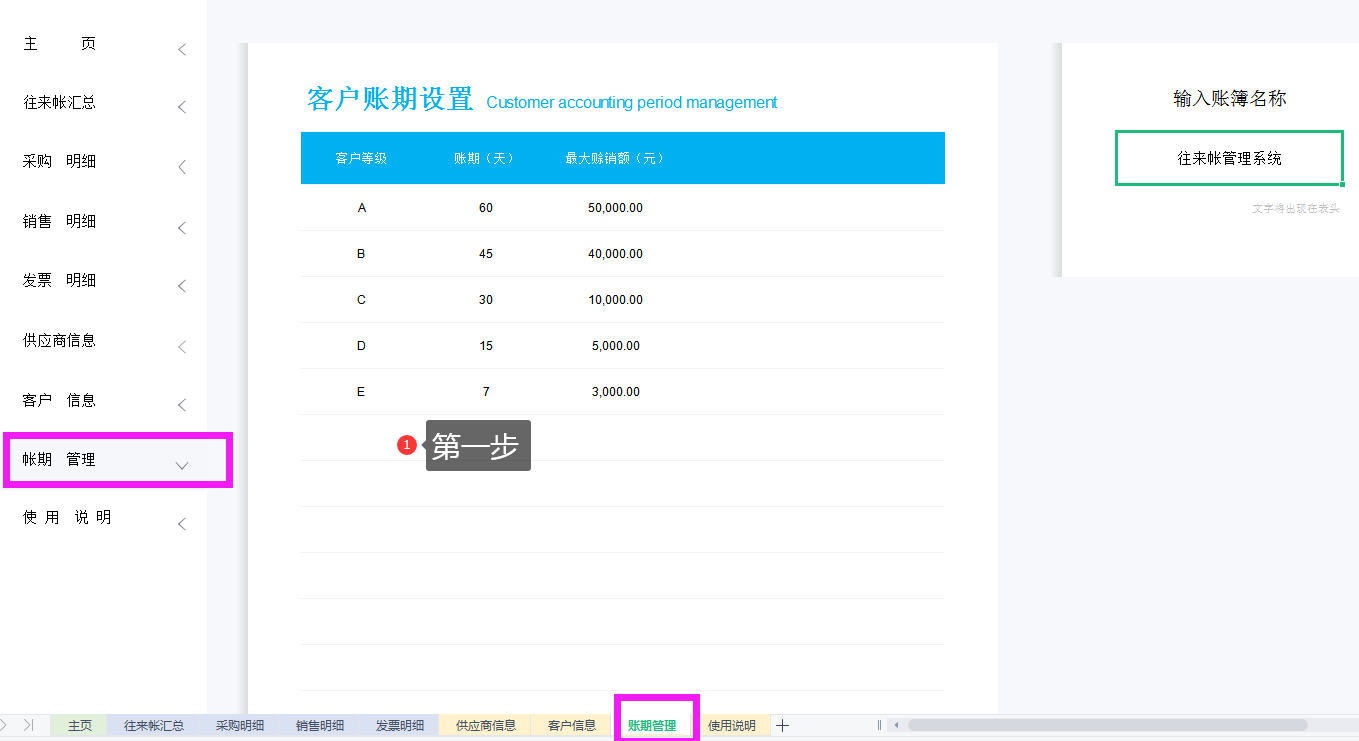The image size is (1359, 741).
Task: Open the 销售明细 sheet tab
Action: (319, 725)
